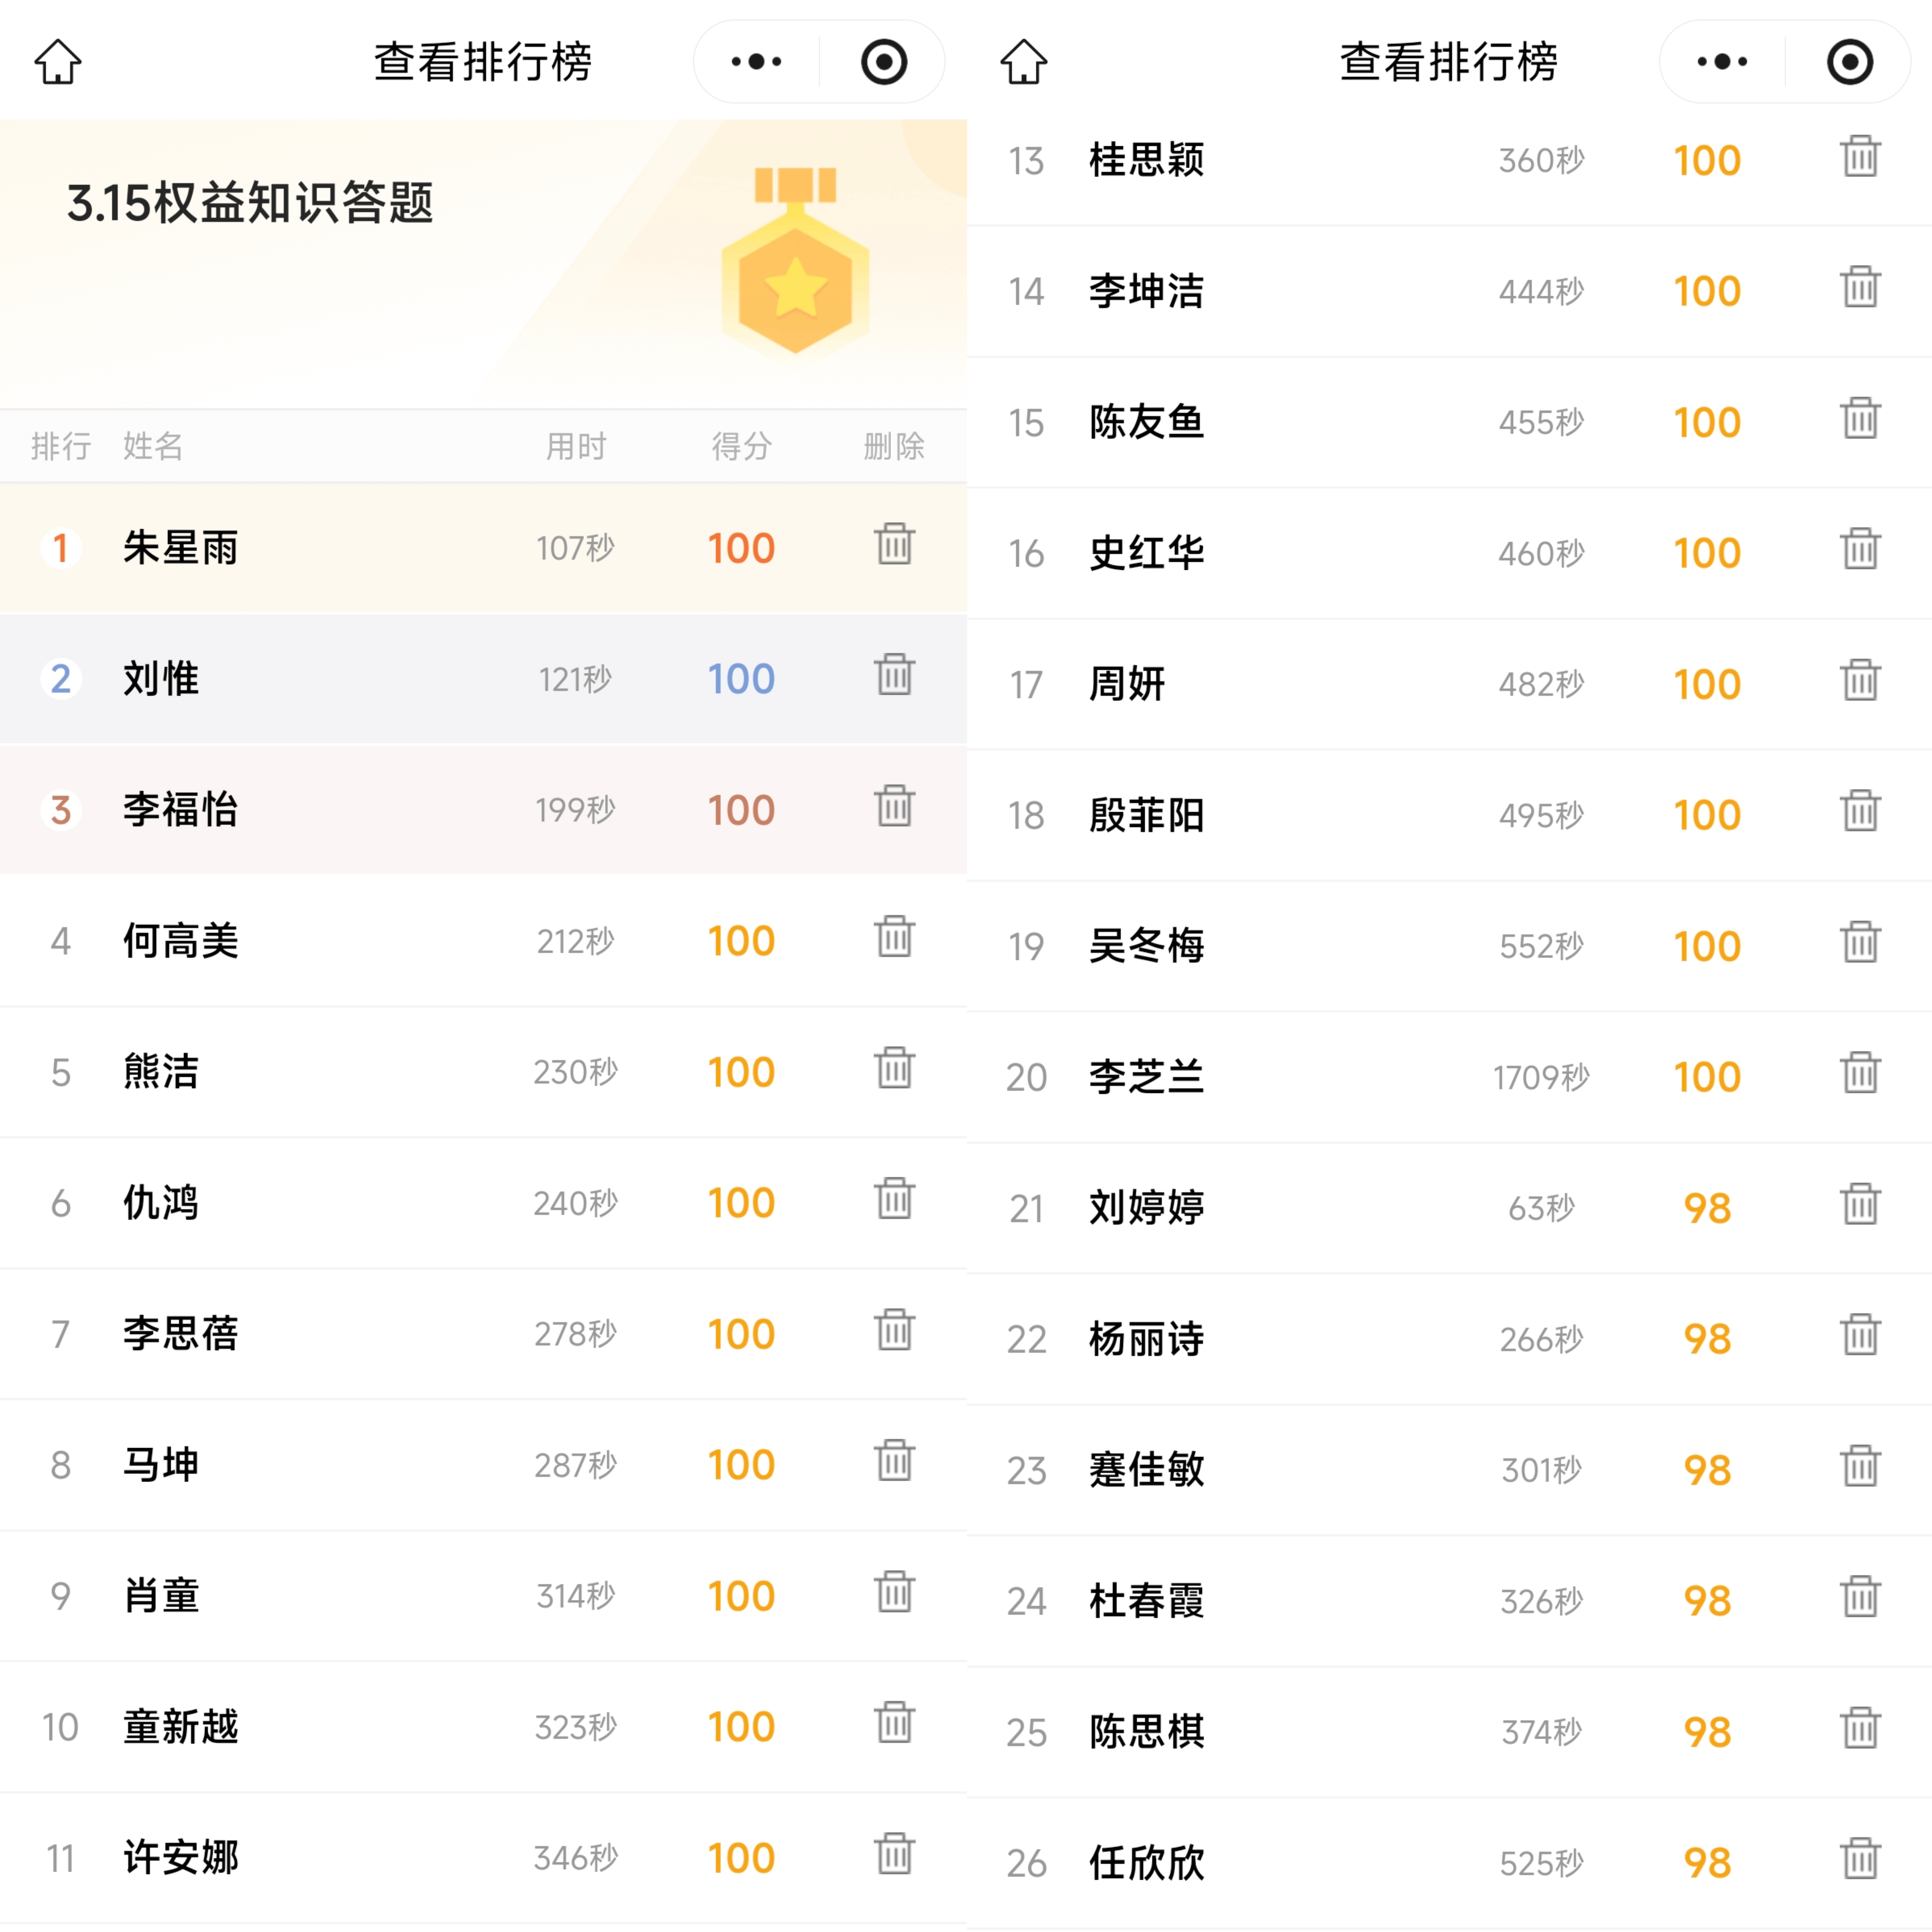Click the gold medal badge image
This screenshot has height=1932, width=1932.
(795, 265)
